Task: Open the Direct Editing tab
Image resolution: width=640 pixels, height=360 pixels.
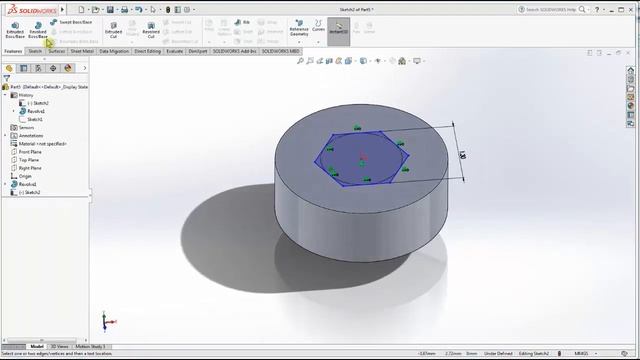Action: tap(147, 51)
